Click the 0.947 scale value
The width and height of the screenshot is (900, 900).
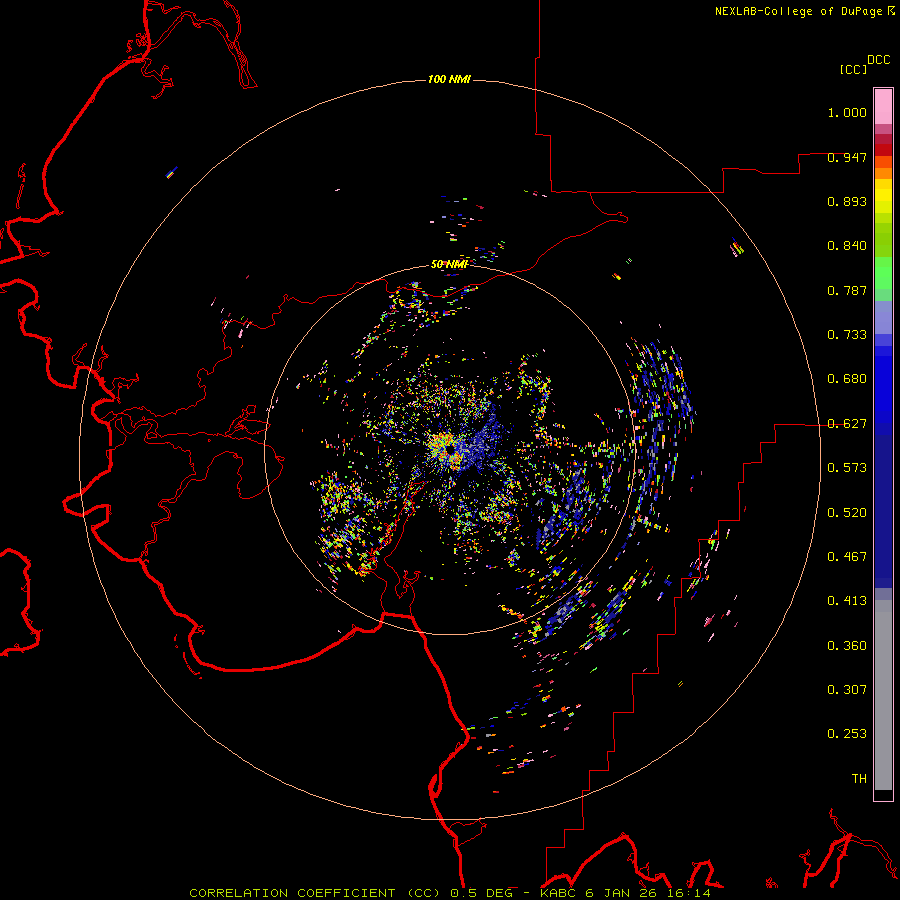tap(847, 157)
